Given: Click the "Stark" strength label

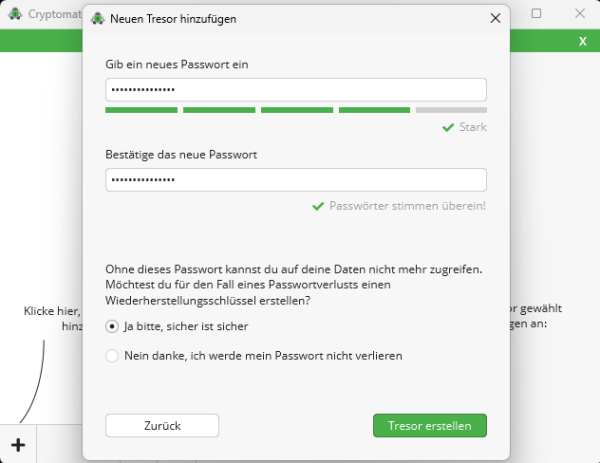Looking at the screenshot, I should pos(473,128).
